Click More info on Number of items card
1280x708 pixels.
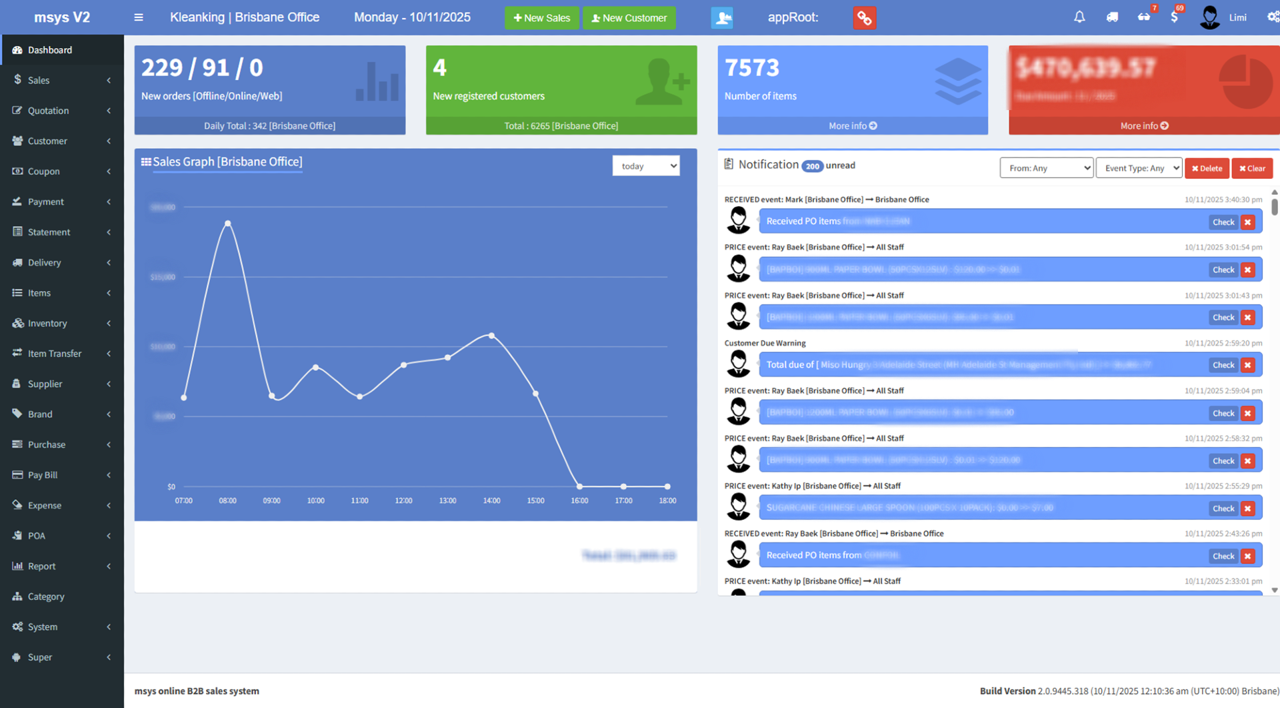(x=852, y=126)
